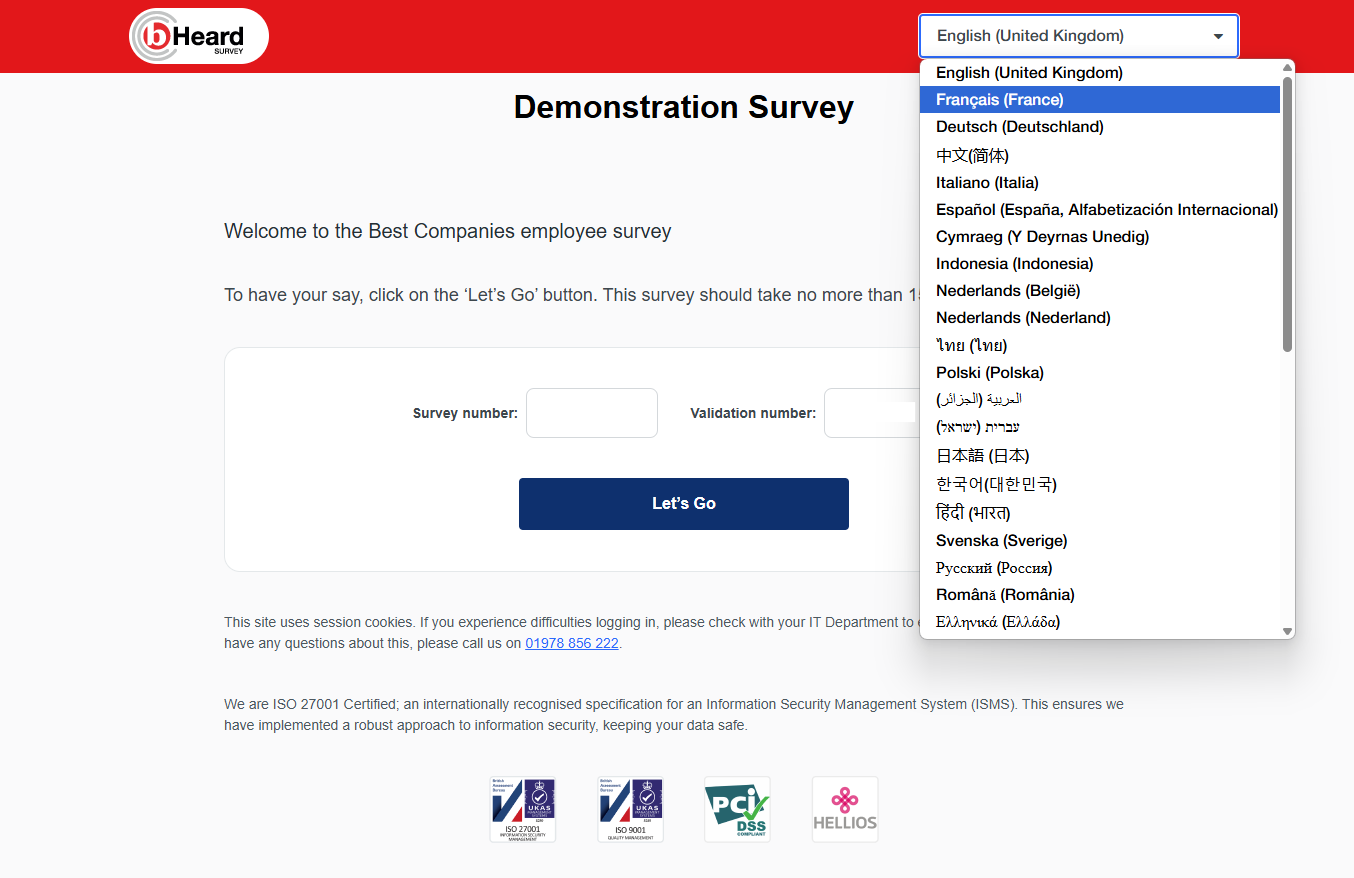Click the ISO 27001 certification badge
This screenshot has height=878, width=1354.
click(522, 809)
